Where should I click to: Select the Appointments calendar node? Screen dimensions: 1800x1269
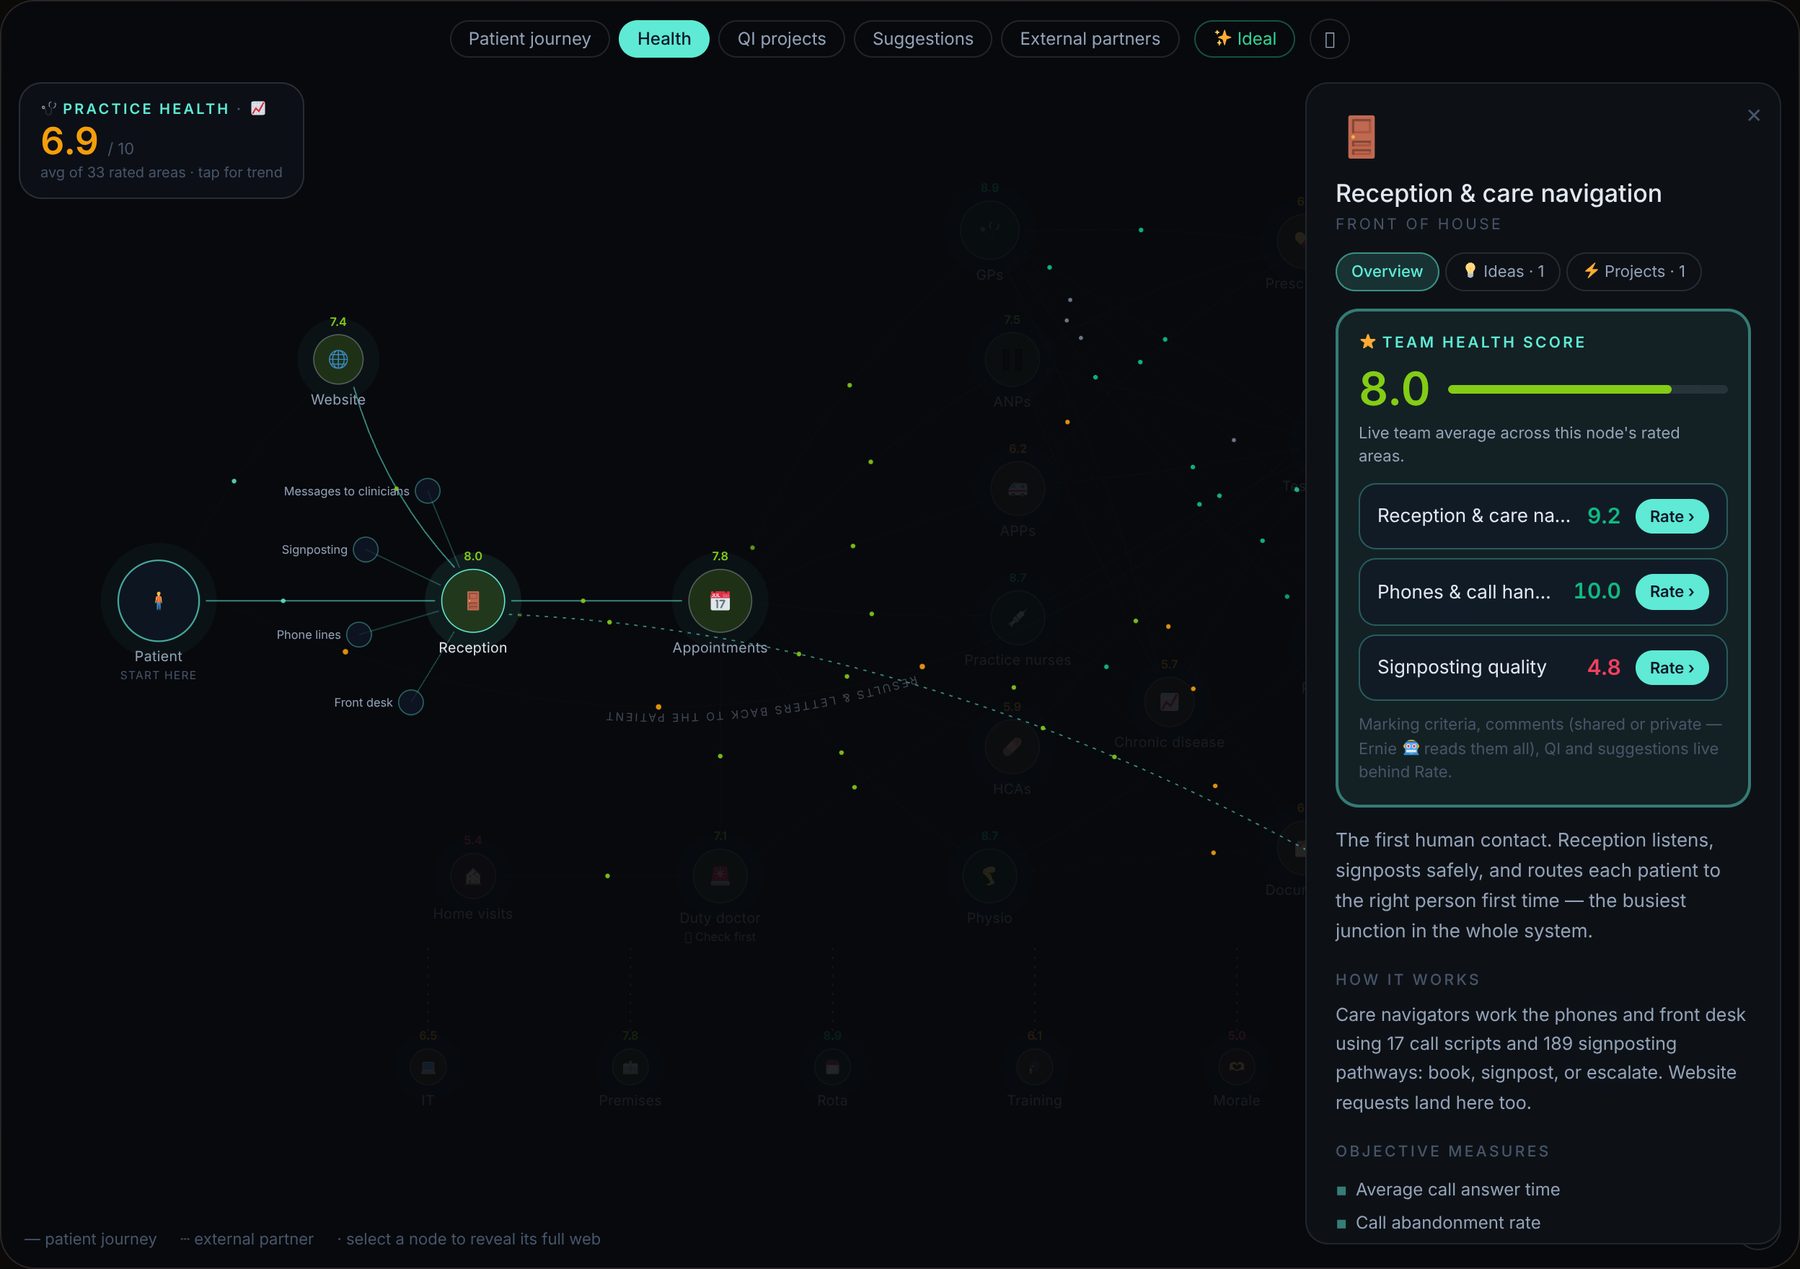coord(720,600)
